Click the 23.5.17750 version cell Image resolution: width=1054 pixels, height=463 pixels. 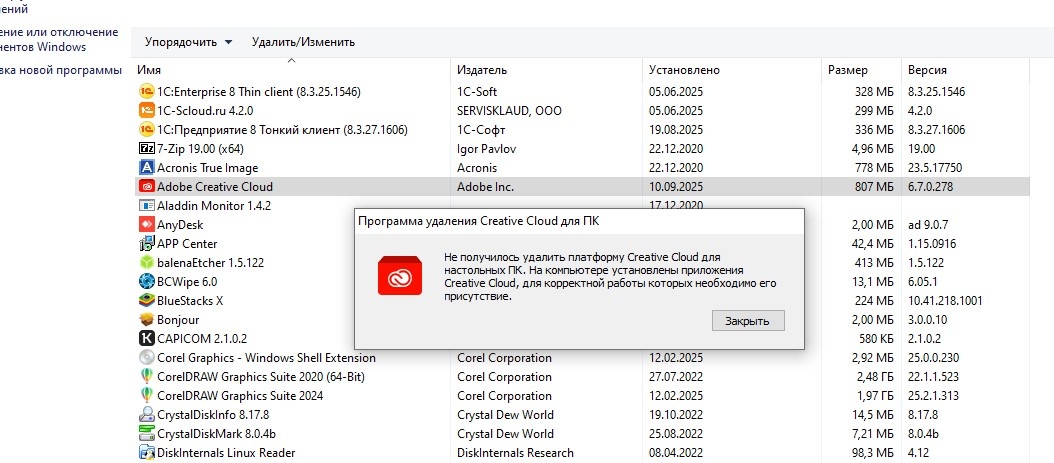(935, 167)
